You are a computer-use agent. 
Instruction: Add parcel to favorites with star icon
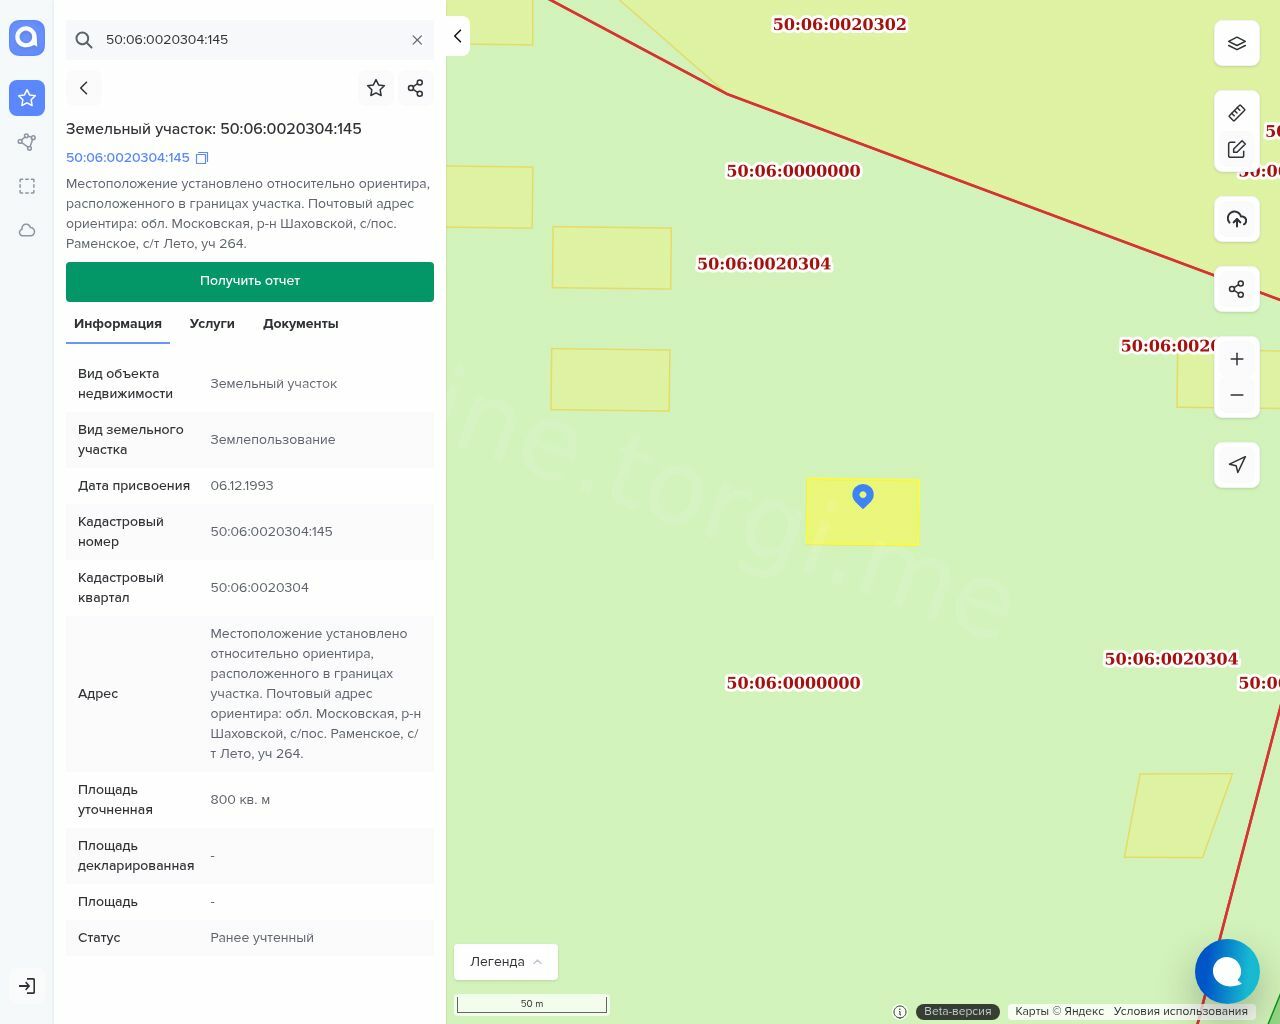point(376,88)
